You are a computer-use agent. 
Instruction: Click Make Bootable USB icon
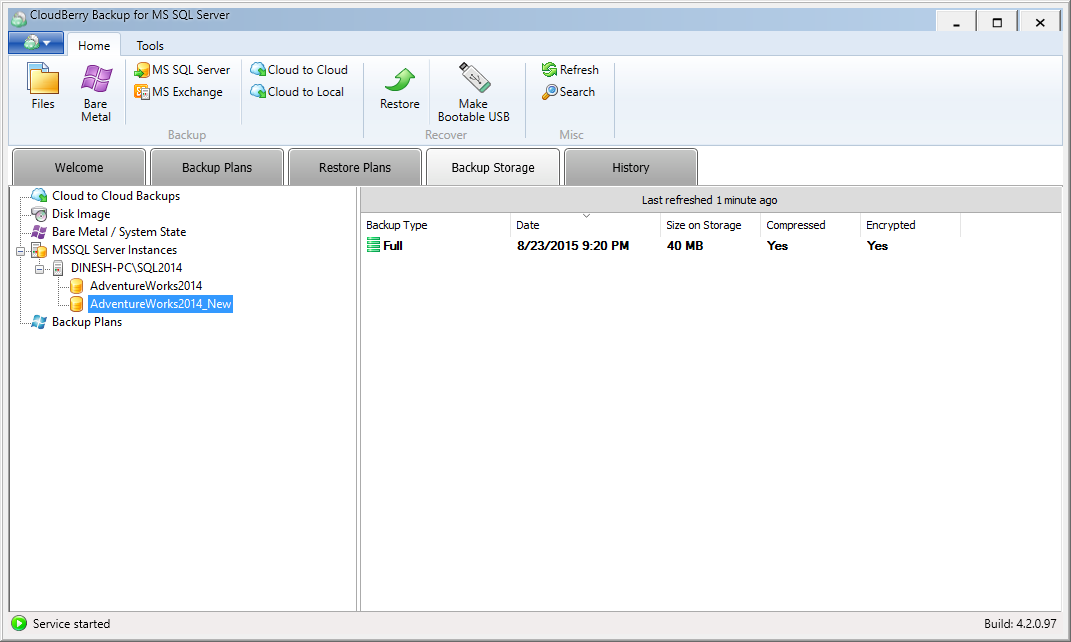pos(474,77)
